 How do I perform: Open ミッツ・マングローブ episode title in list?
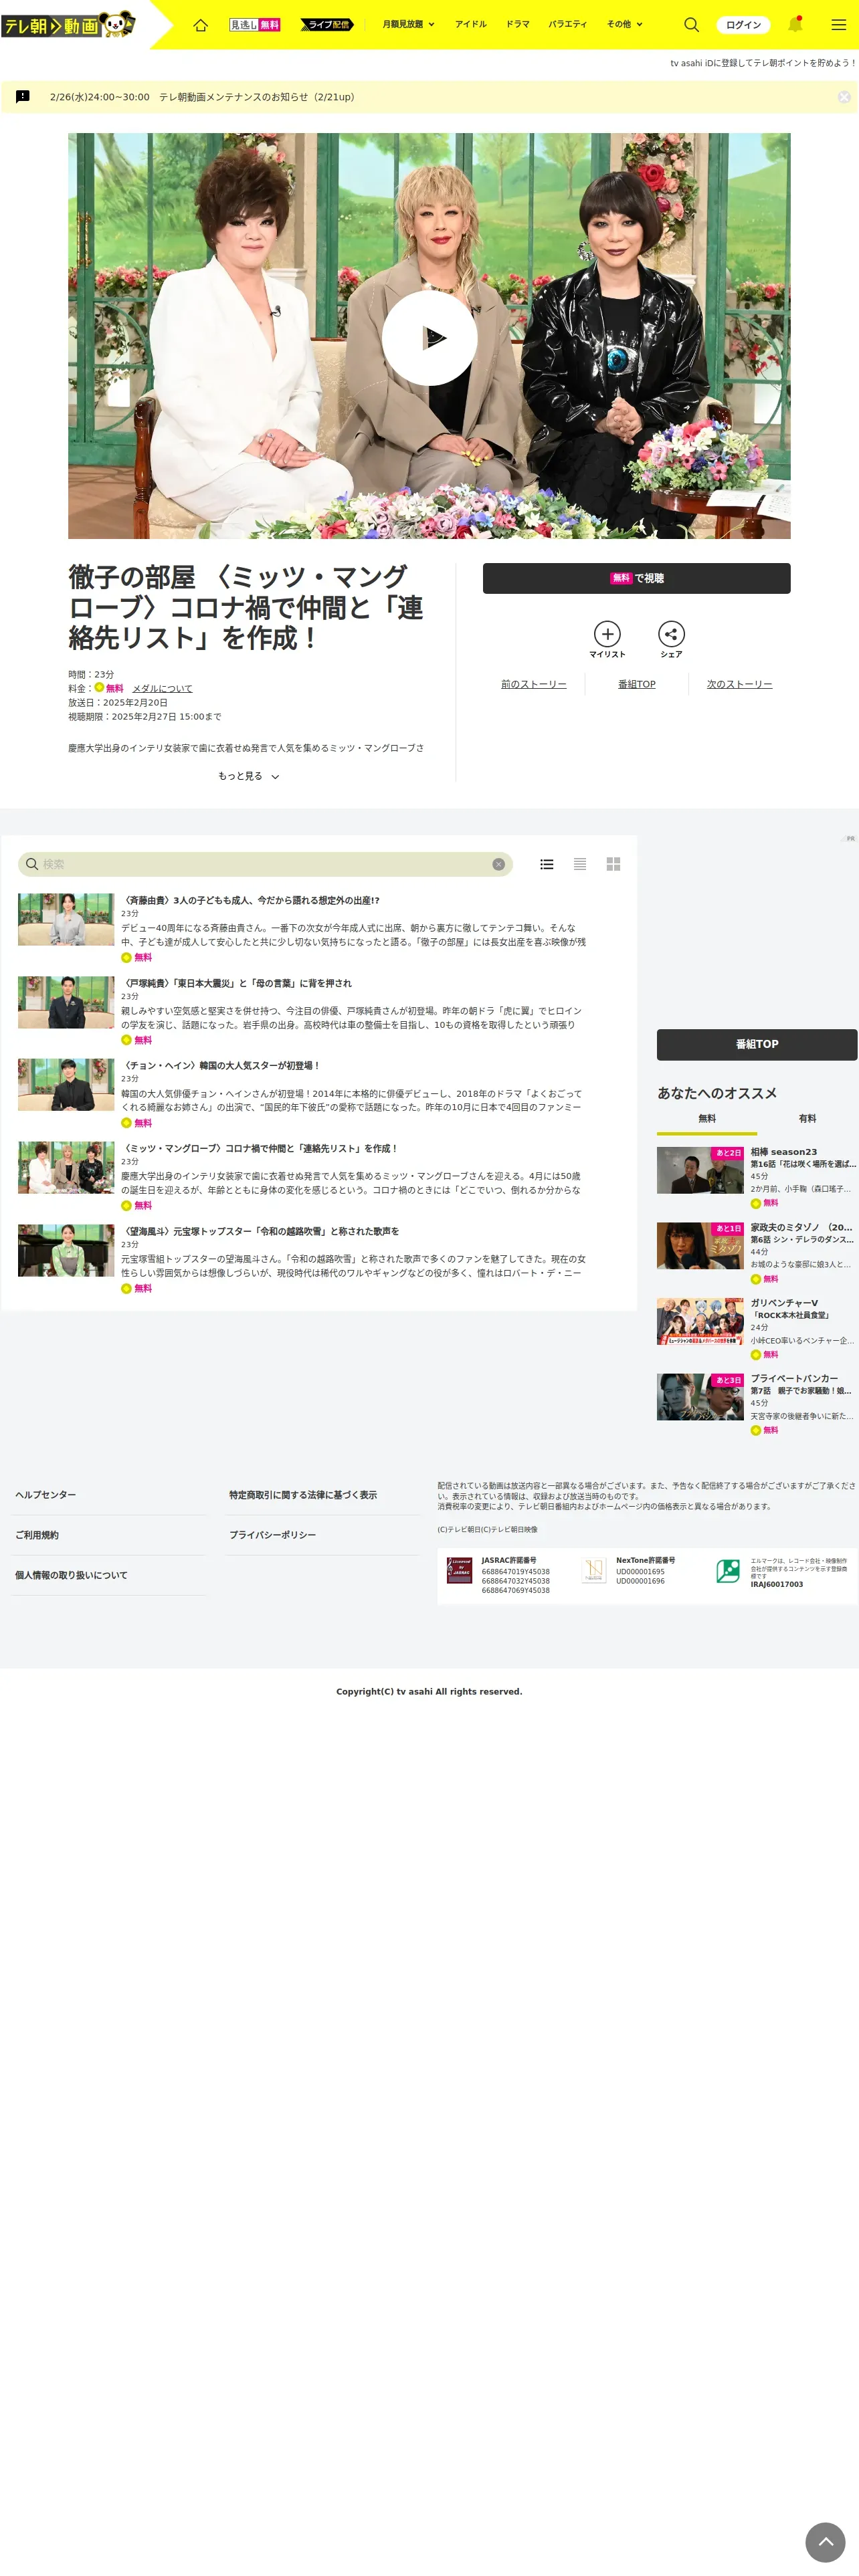[260, 1148]
